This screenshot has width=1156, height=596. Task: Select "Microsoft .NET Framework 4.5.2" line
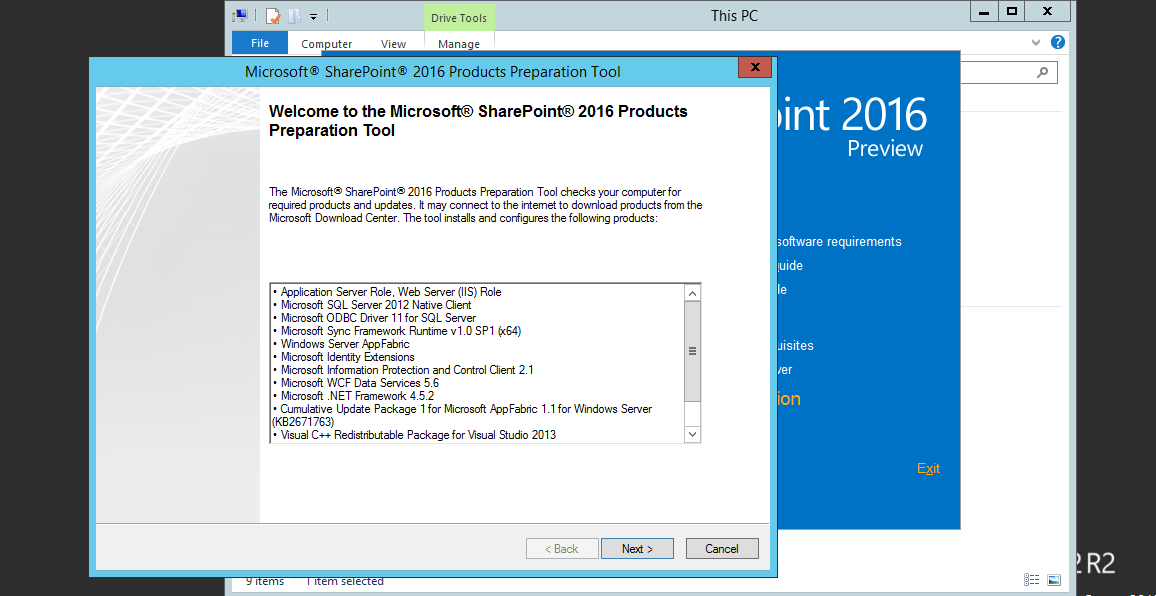pyautogui.click(x=355, y=396)
